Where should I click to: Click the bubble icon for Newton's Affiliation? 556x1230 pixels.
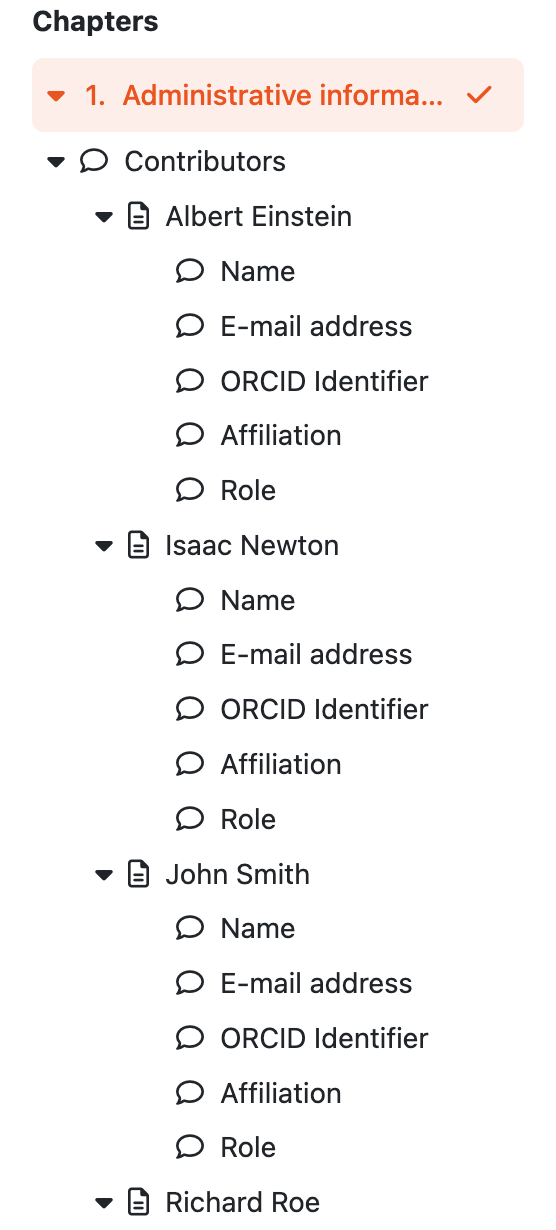tap(190, 764)
